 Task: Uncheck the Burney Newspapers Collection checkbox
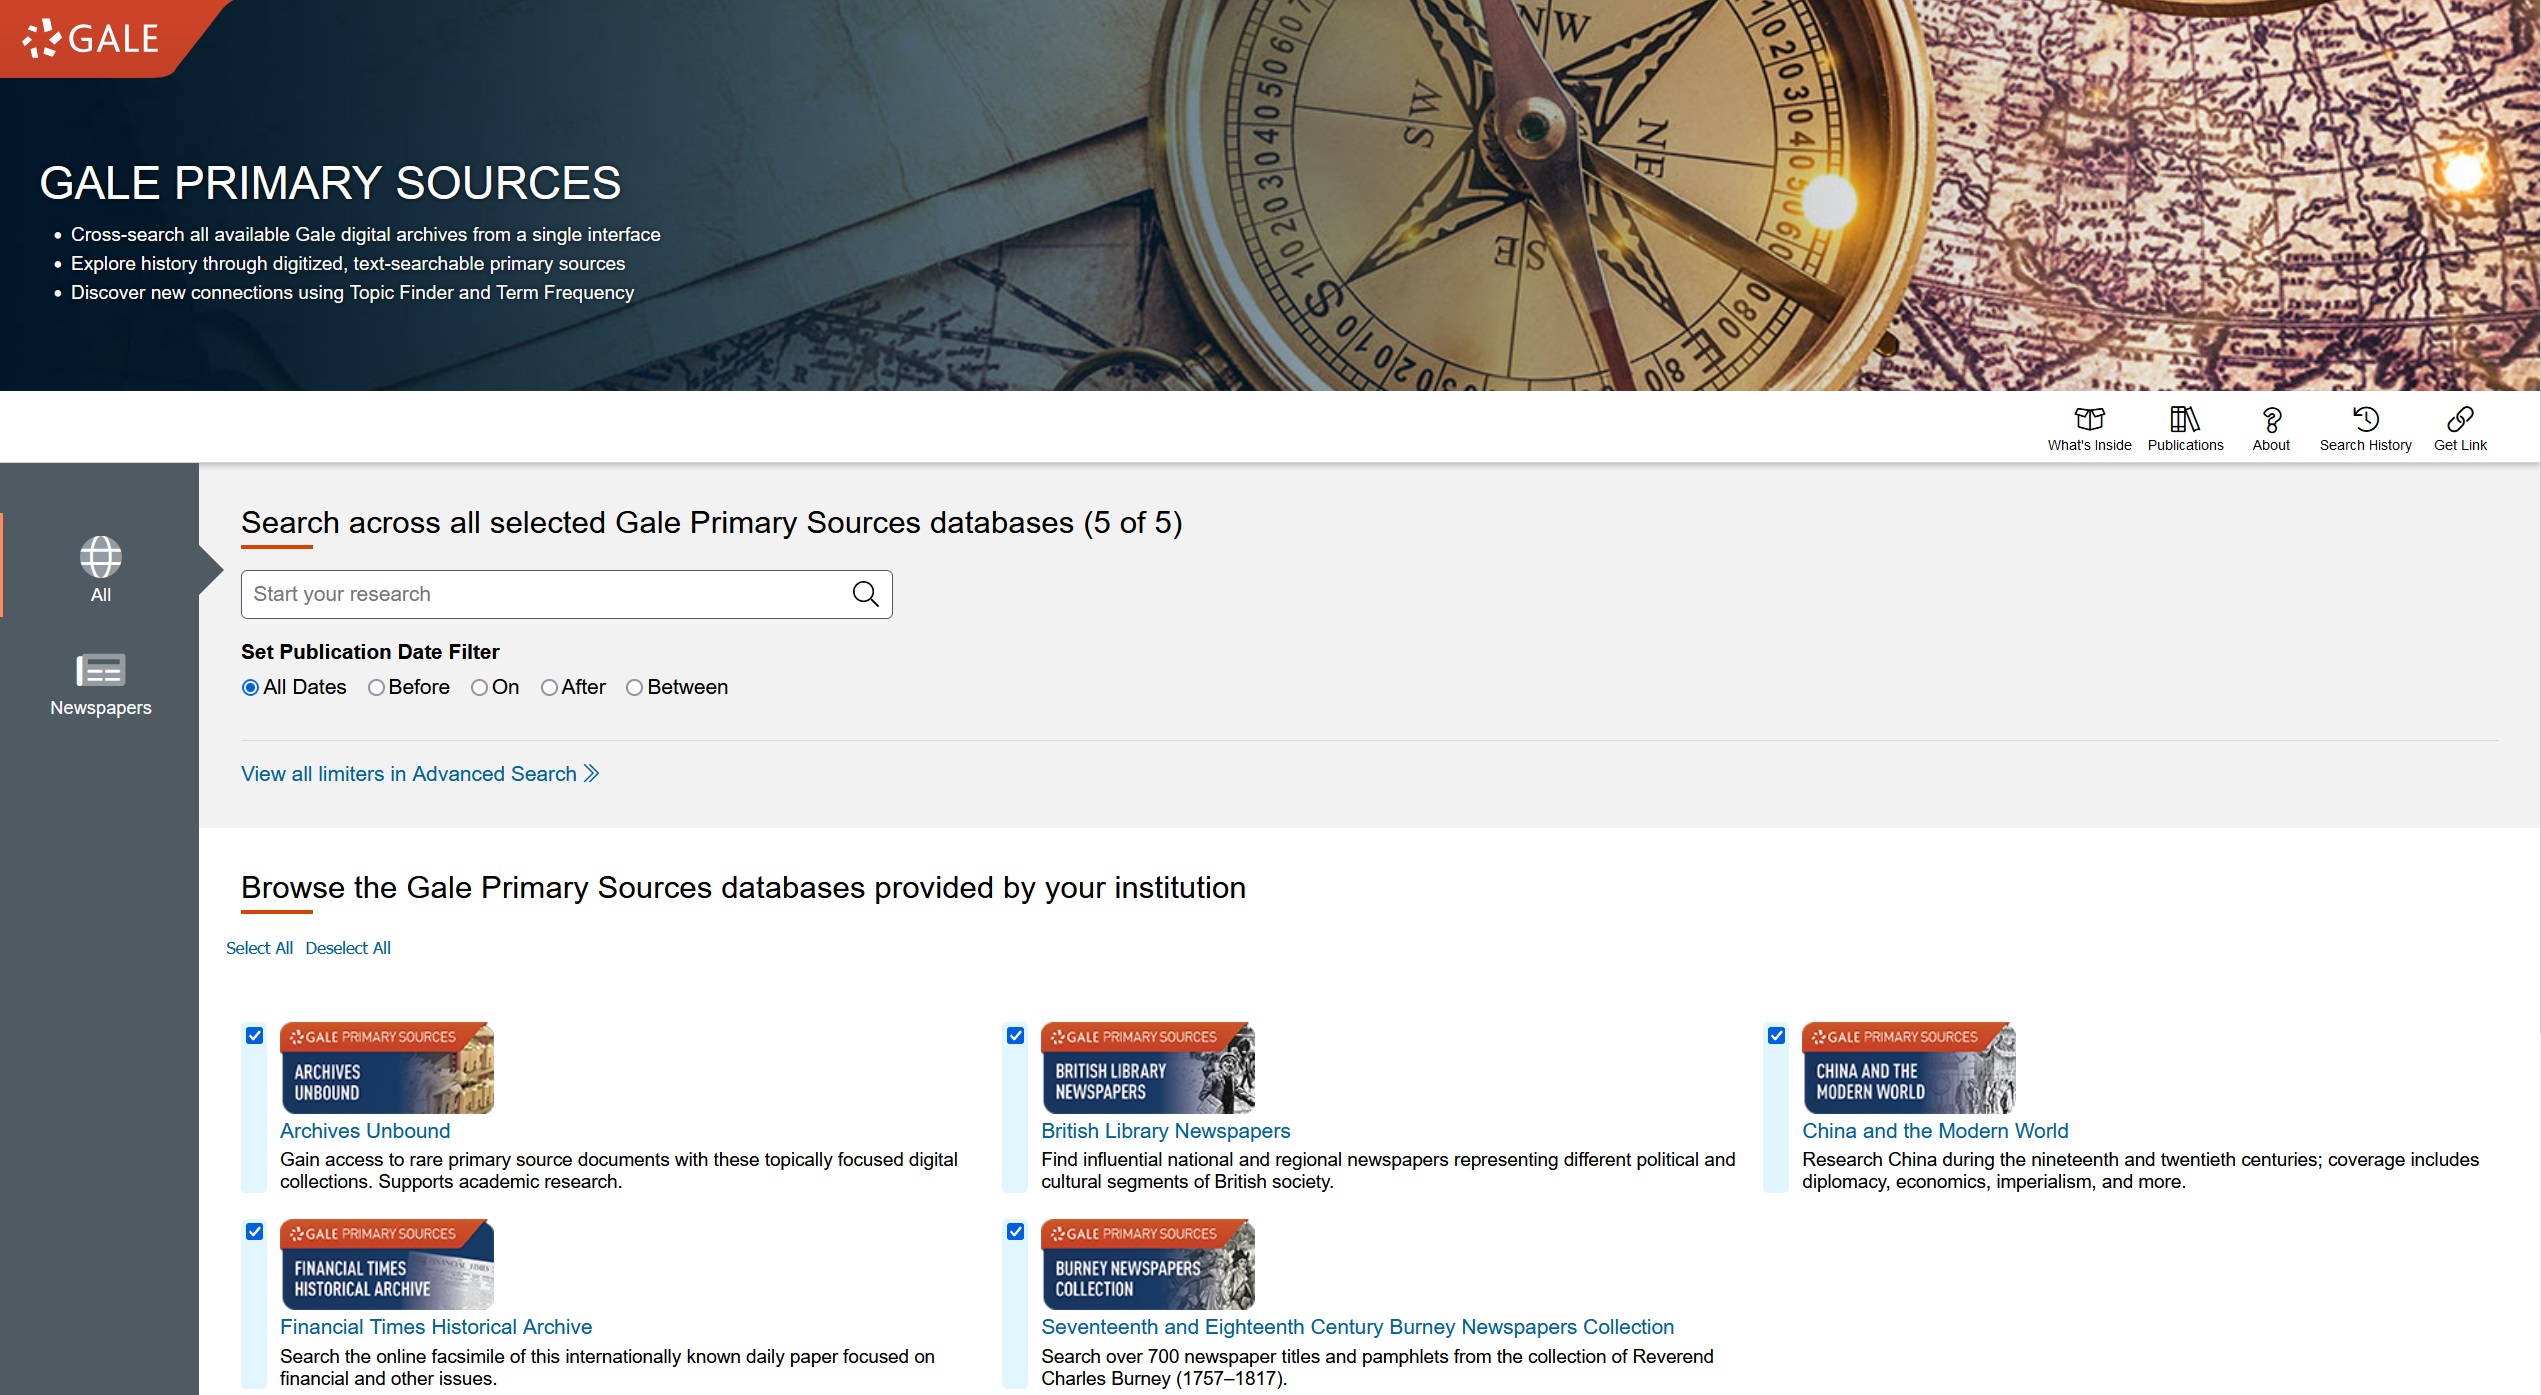pyautogui.click(x=1016, y=1232)
